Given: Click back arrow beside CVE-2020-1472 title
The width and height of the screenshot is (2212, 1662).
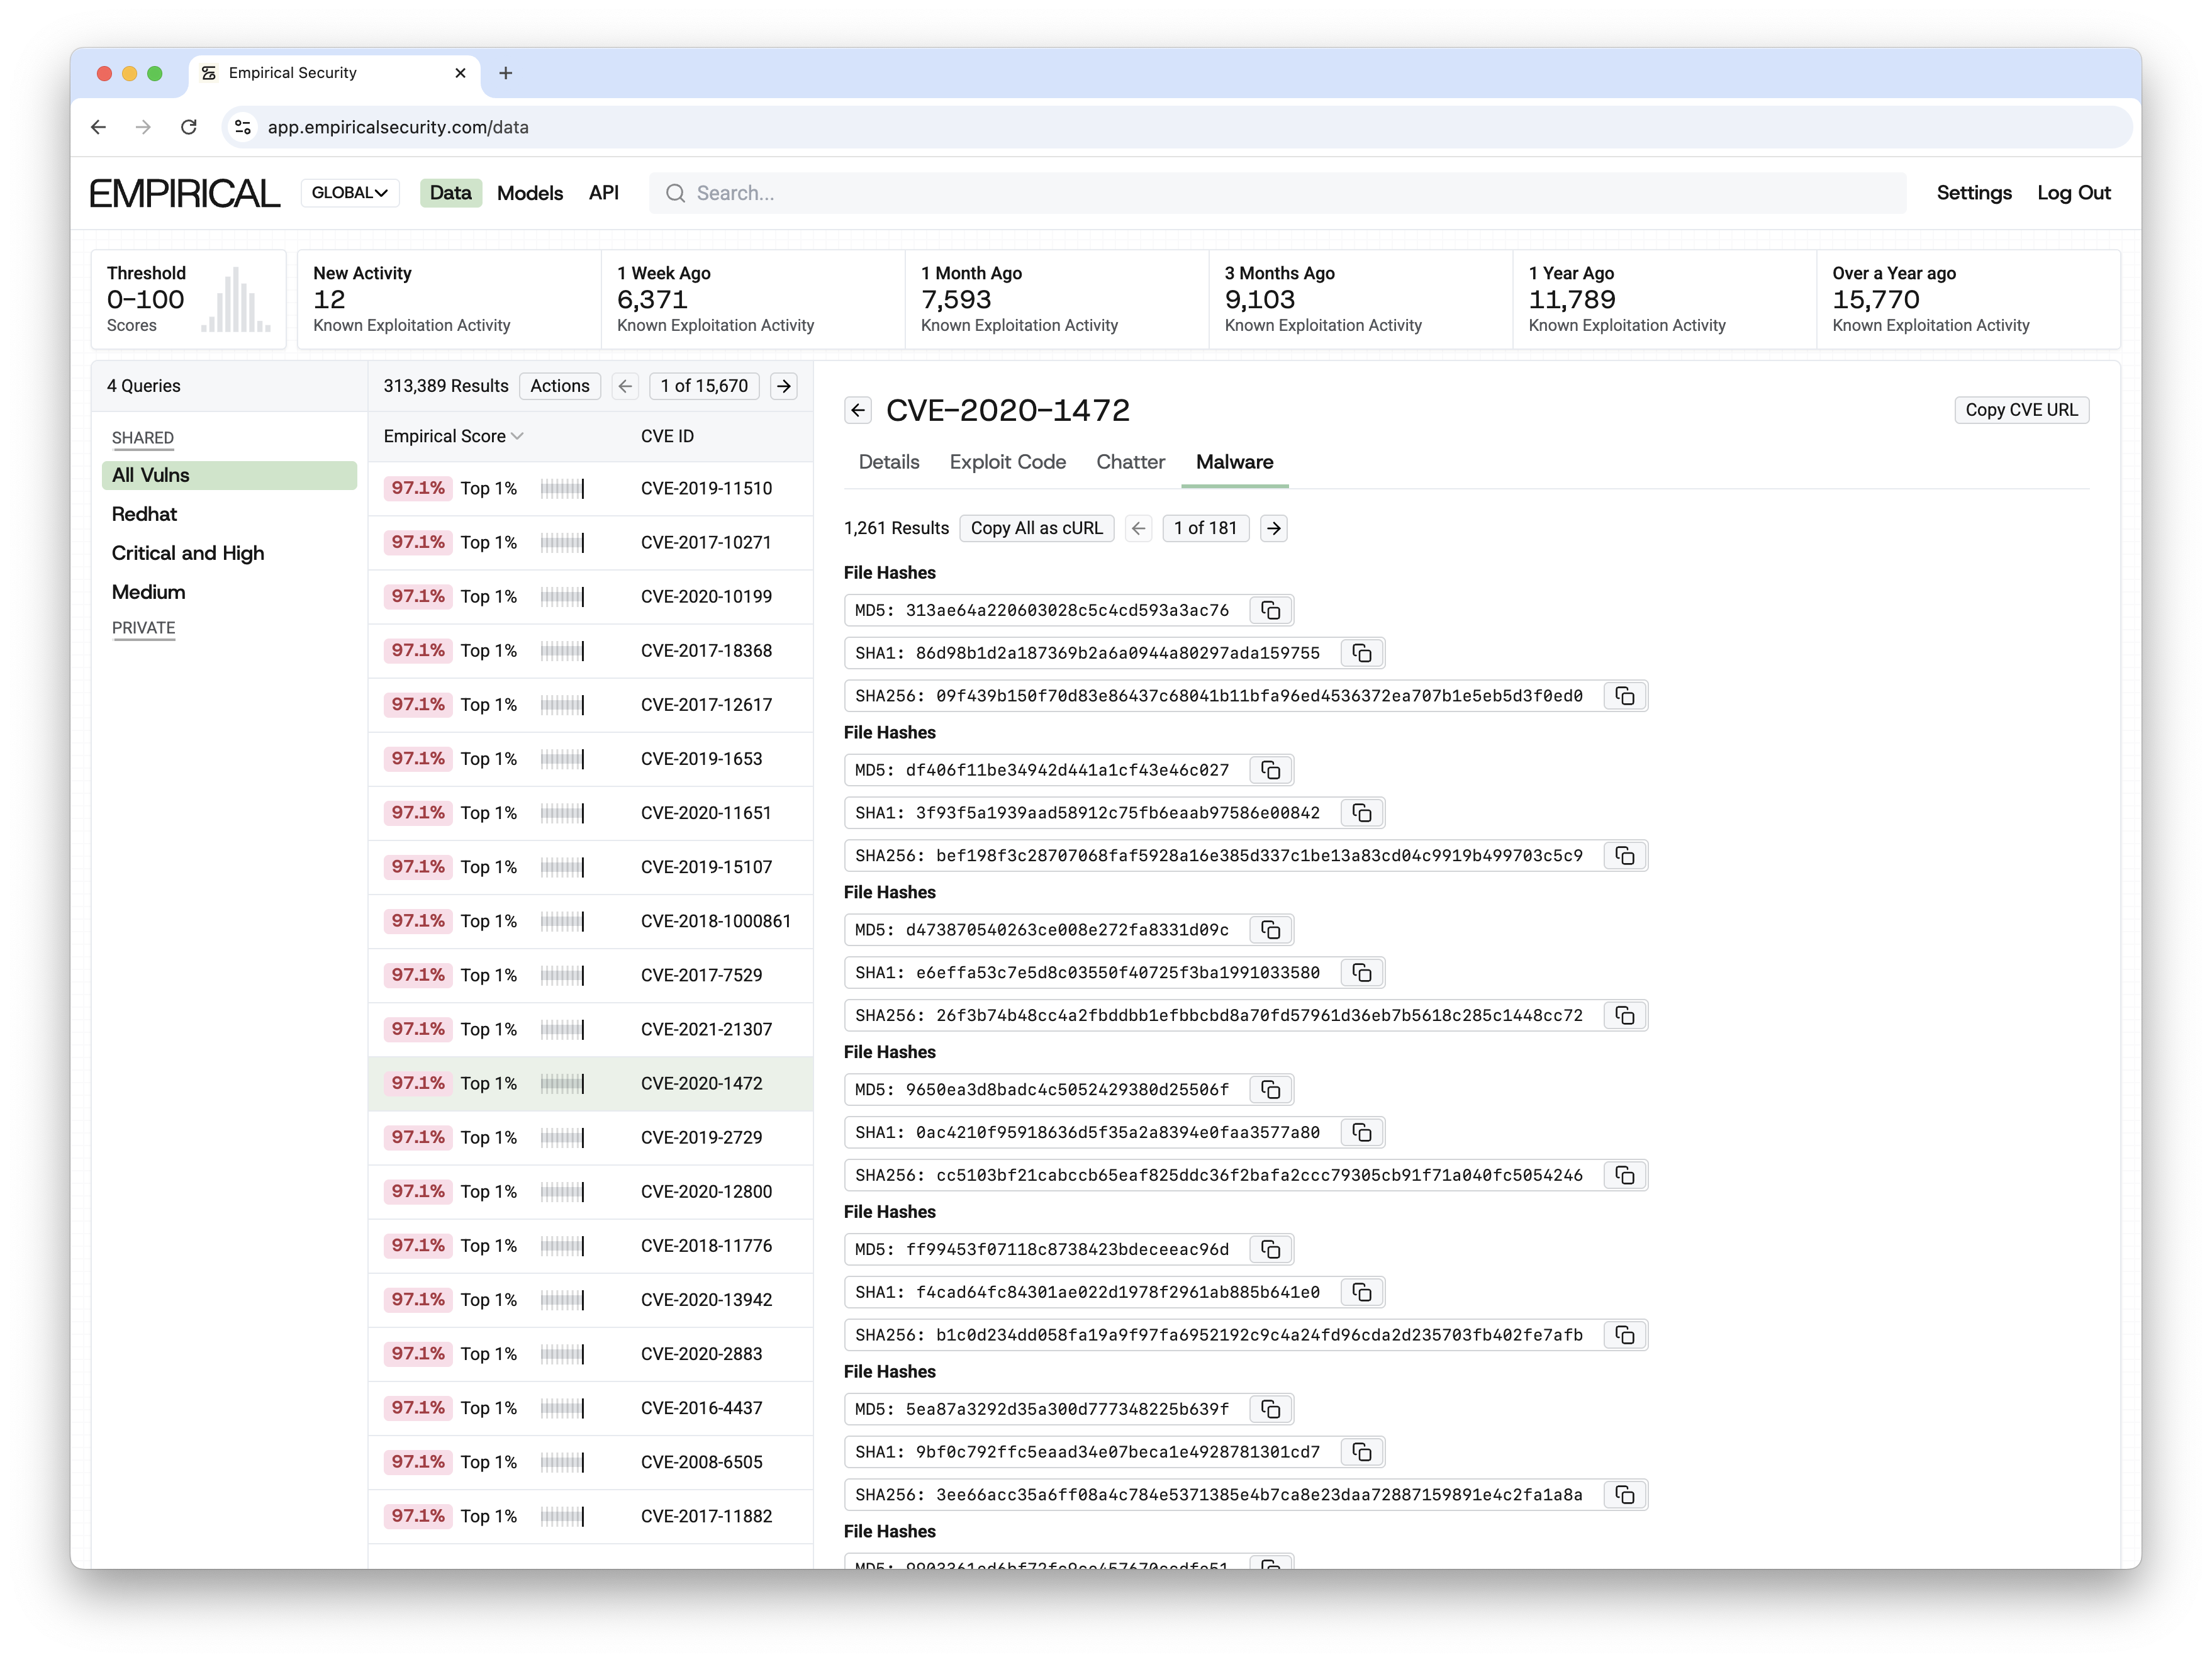Looking at the screenshot, I should click(x=858, y=410).
